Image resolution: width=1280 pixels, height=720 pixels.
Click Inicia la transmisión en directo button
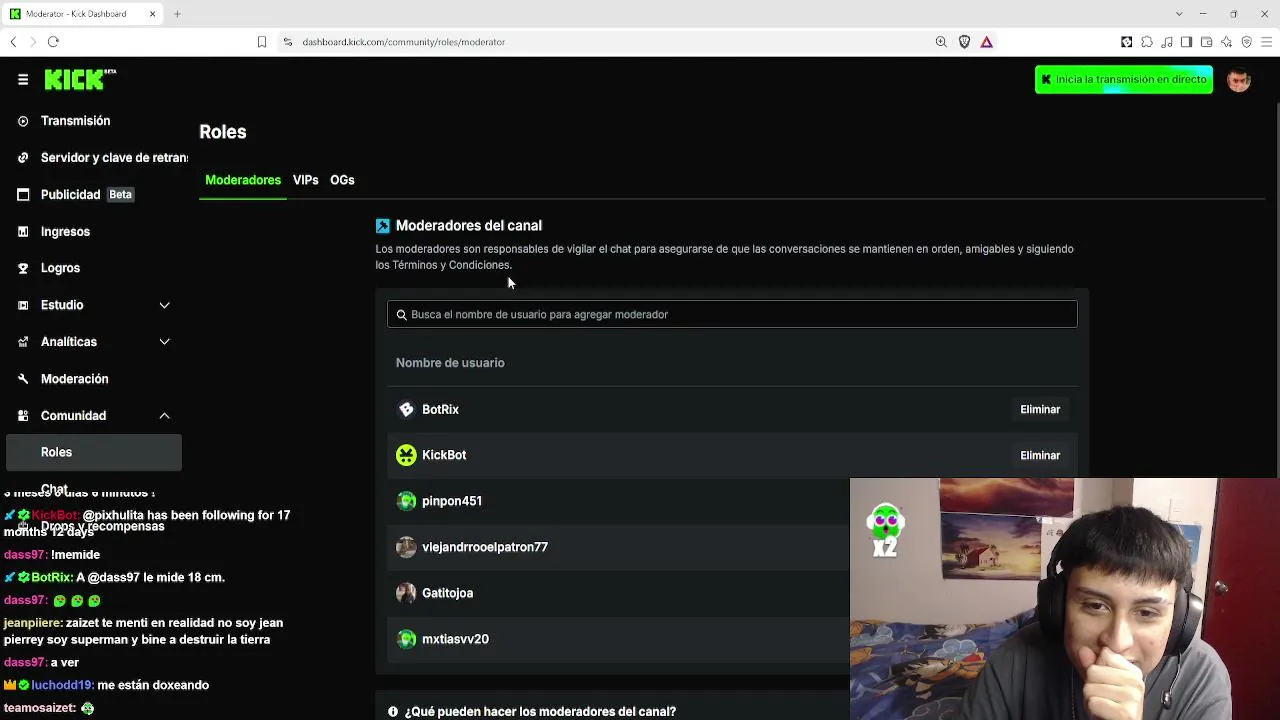pos(1124,80)
